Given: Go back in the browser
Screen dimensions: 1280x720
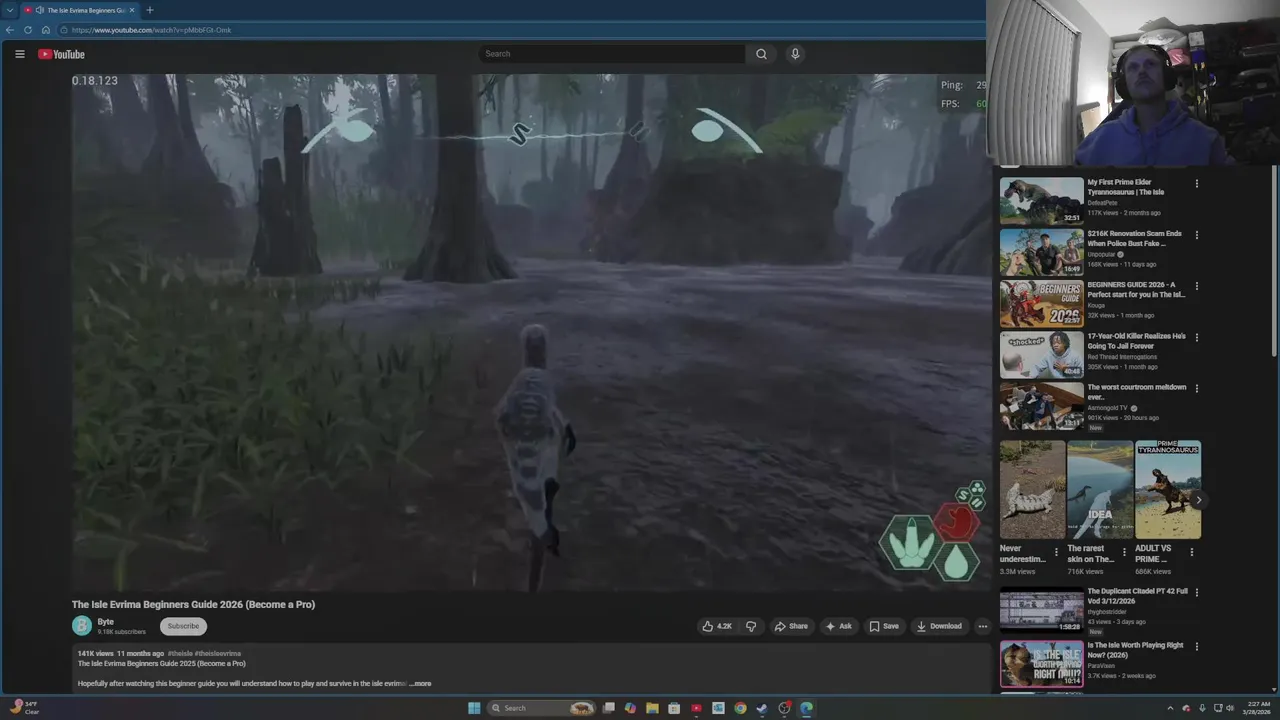Looking at the screenshot, I should click(x=10, y=30).
